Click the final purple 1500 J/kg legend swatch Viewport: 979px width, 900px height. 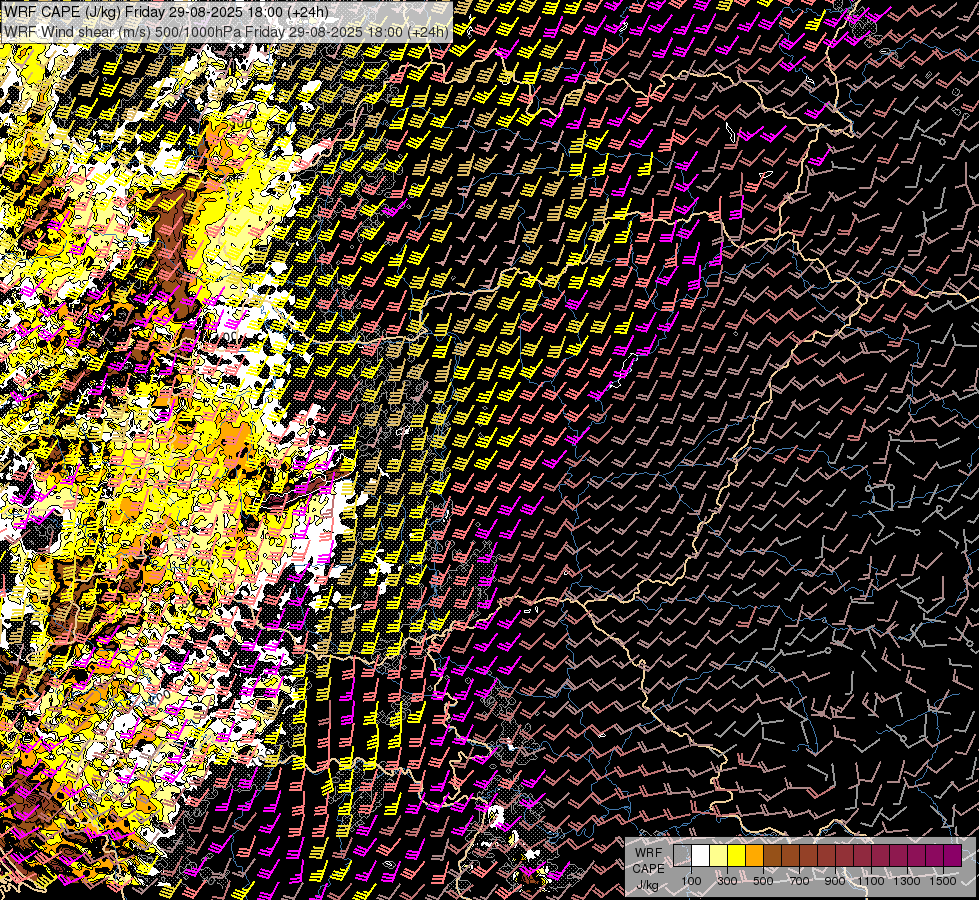952,855
